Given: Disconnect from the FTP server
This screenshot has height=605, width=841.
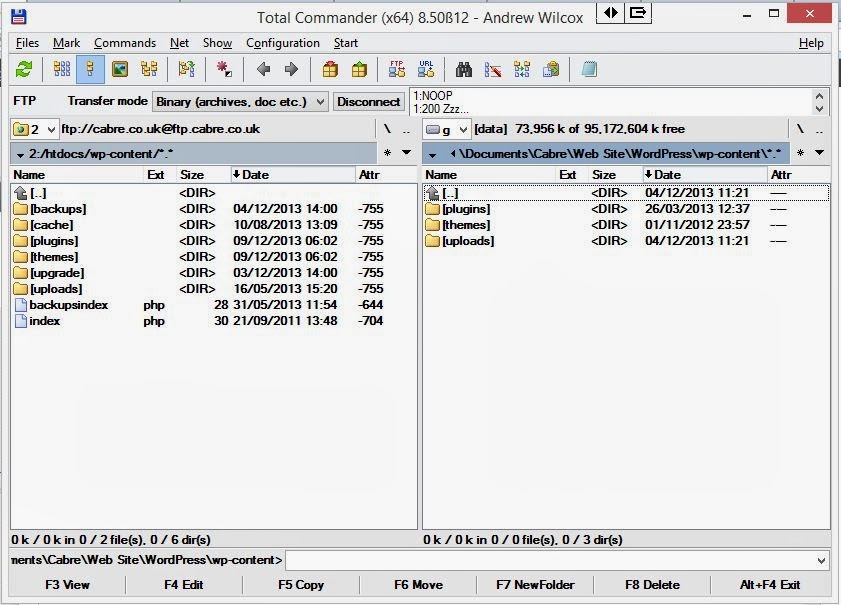Looking at the screenshot, I should coord(368,101).
